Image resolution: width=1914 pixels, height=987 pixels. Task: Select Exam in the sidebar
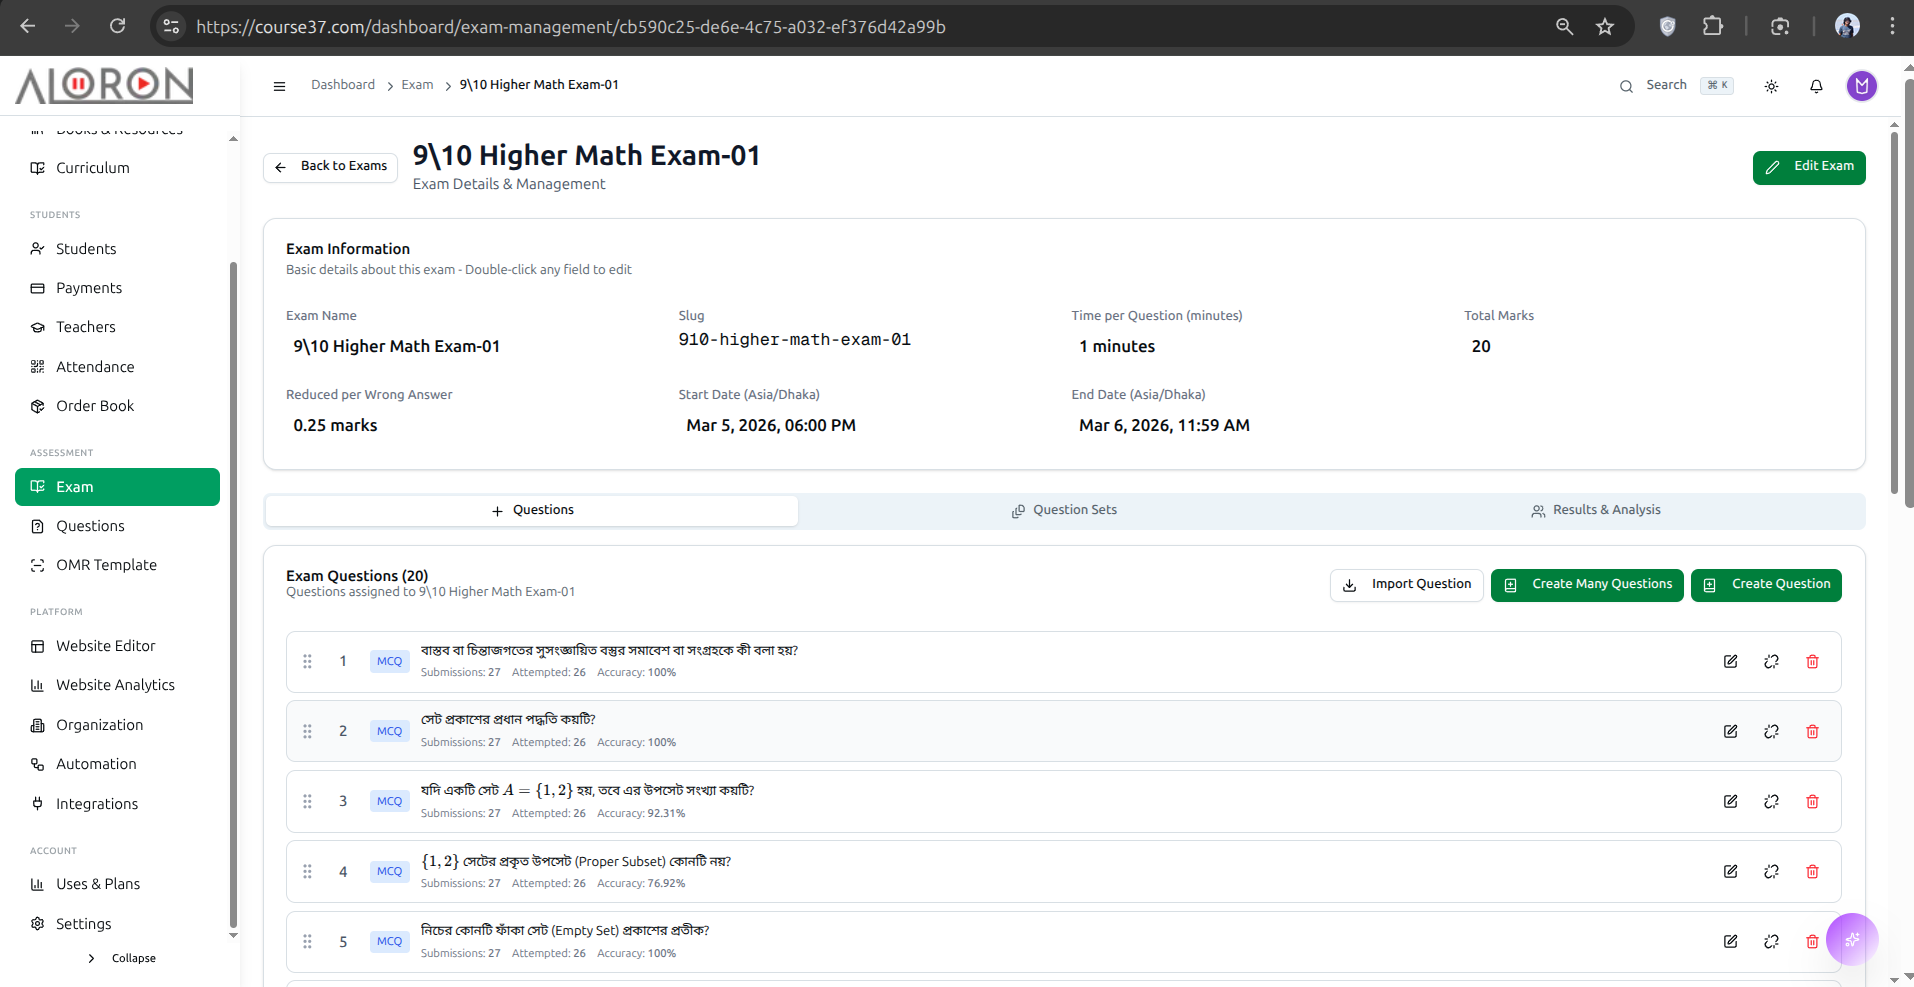click(118, 487)
